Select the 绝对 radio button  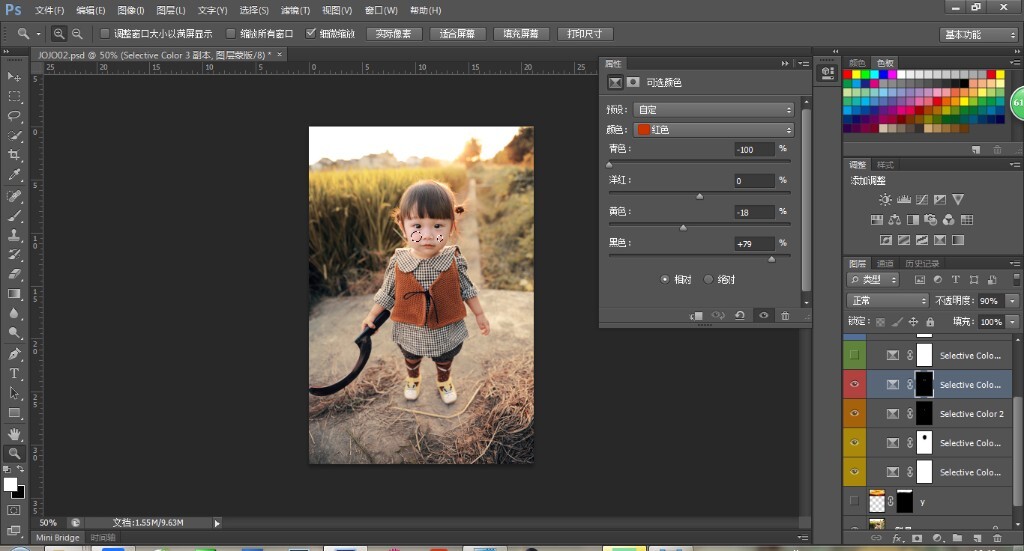point(708,279)
